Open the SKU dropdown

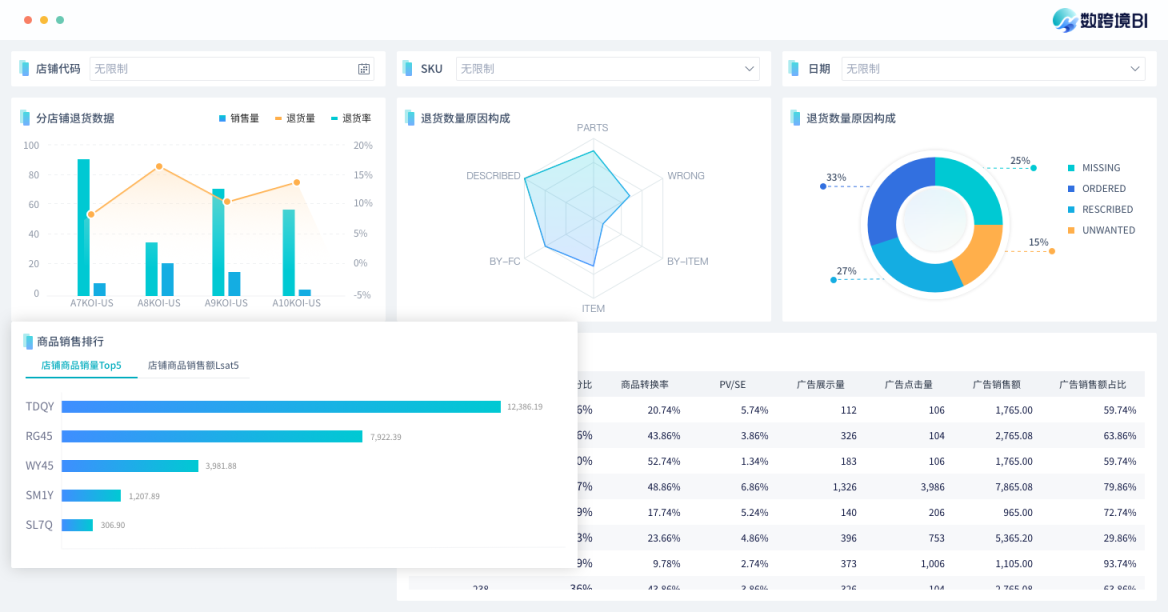point(749,69)
